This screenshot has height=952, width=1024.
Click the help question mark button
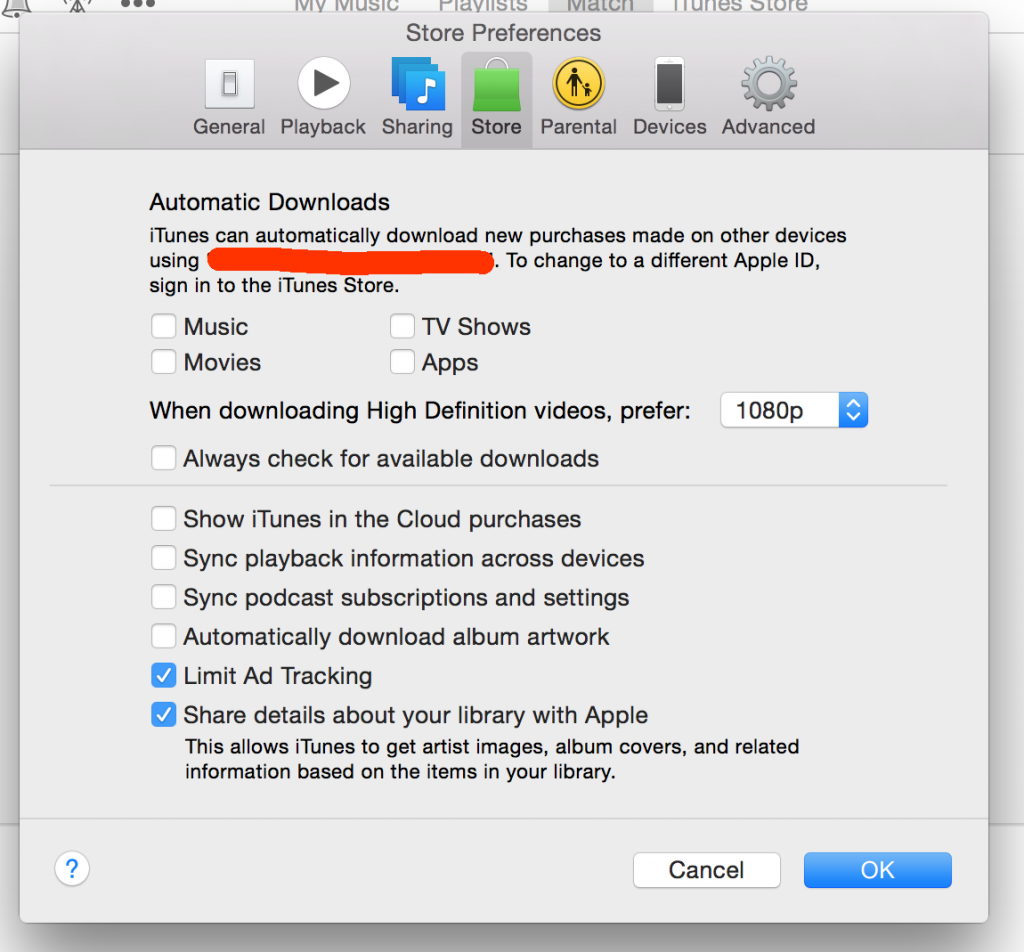(72, 869)
